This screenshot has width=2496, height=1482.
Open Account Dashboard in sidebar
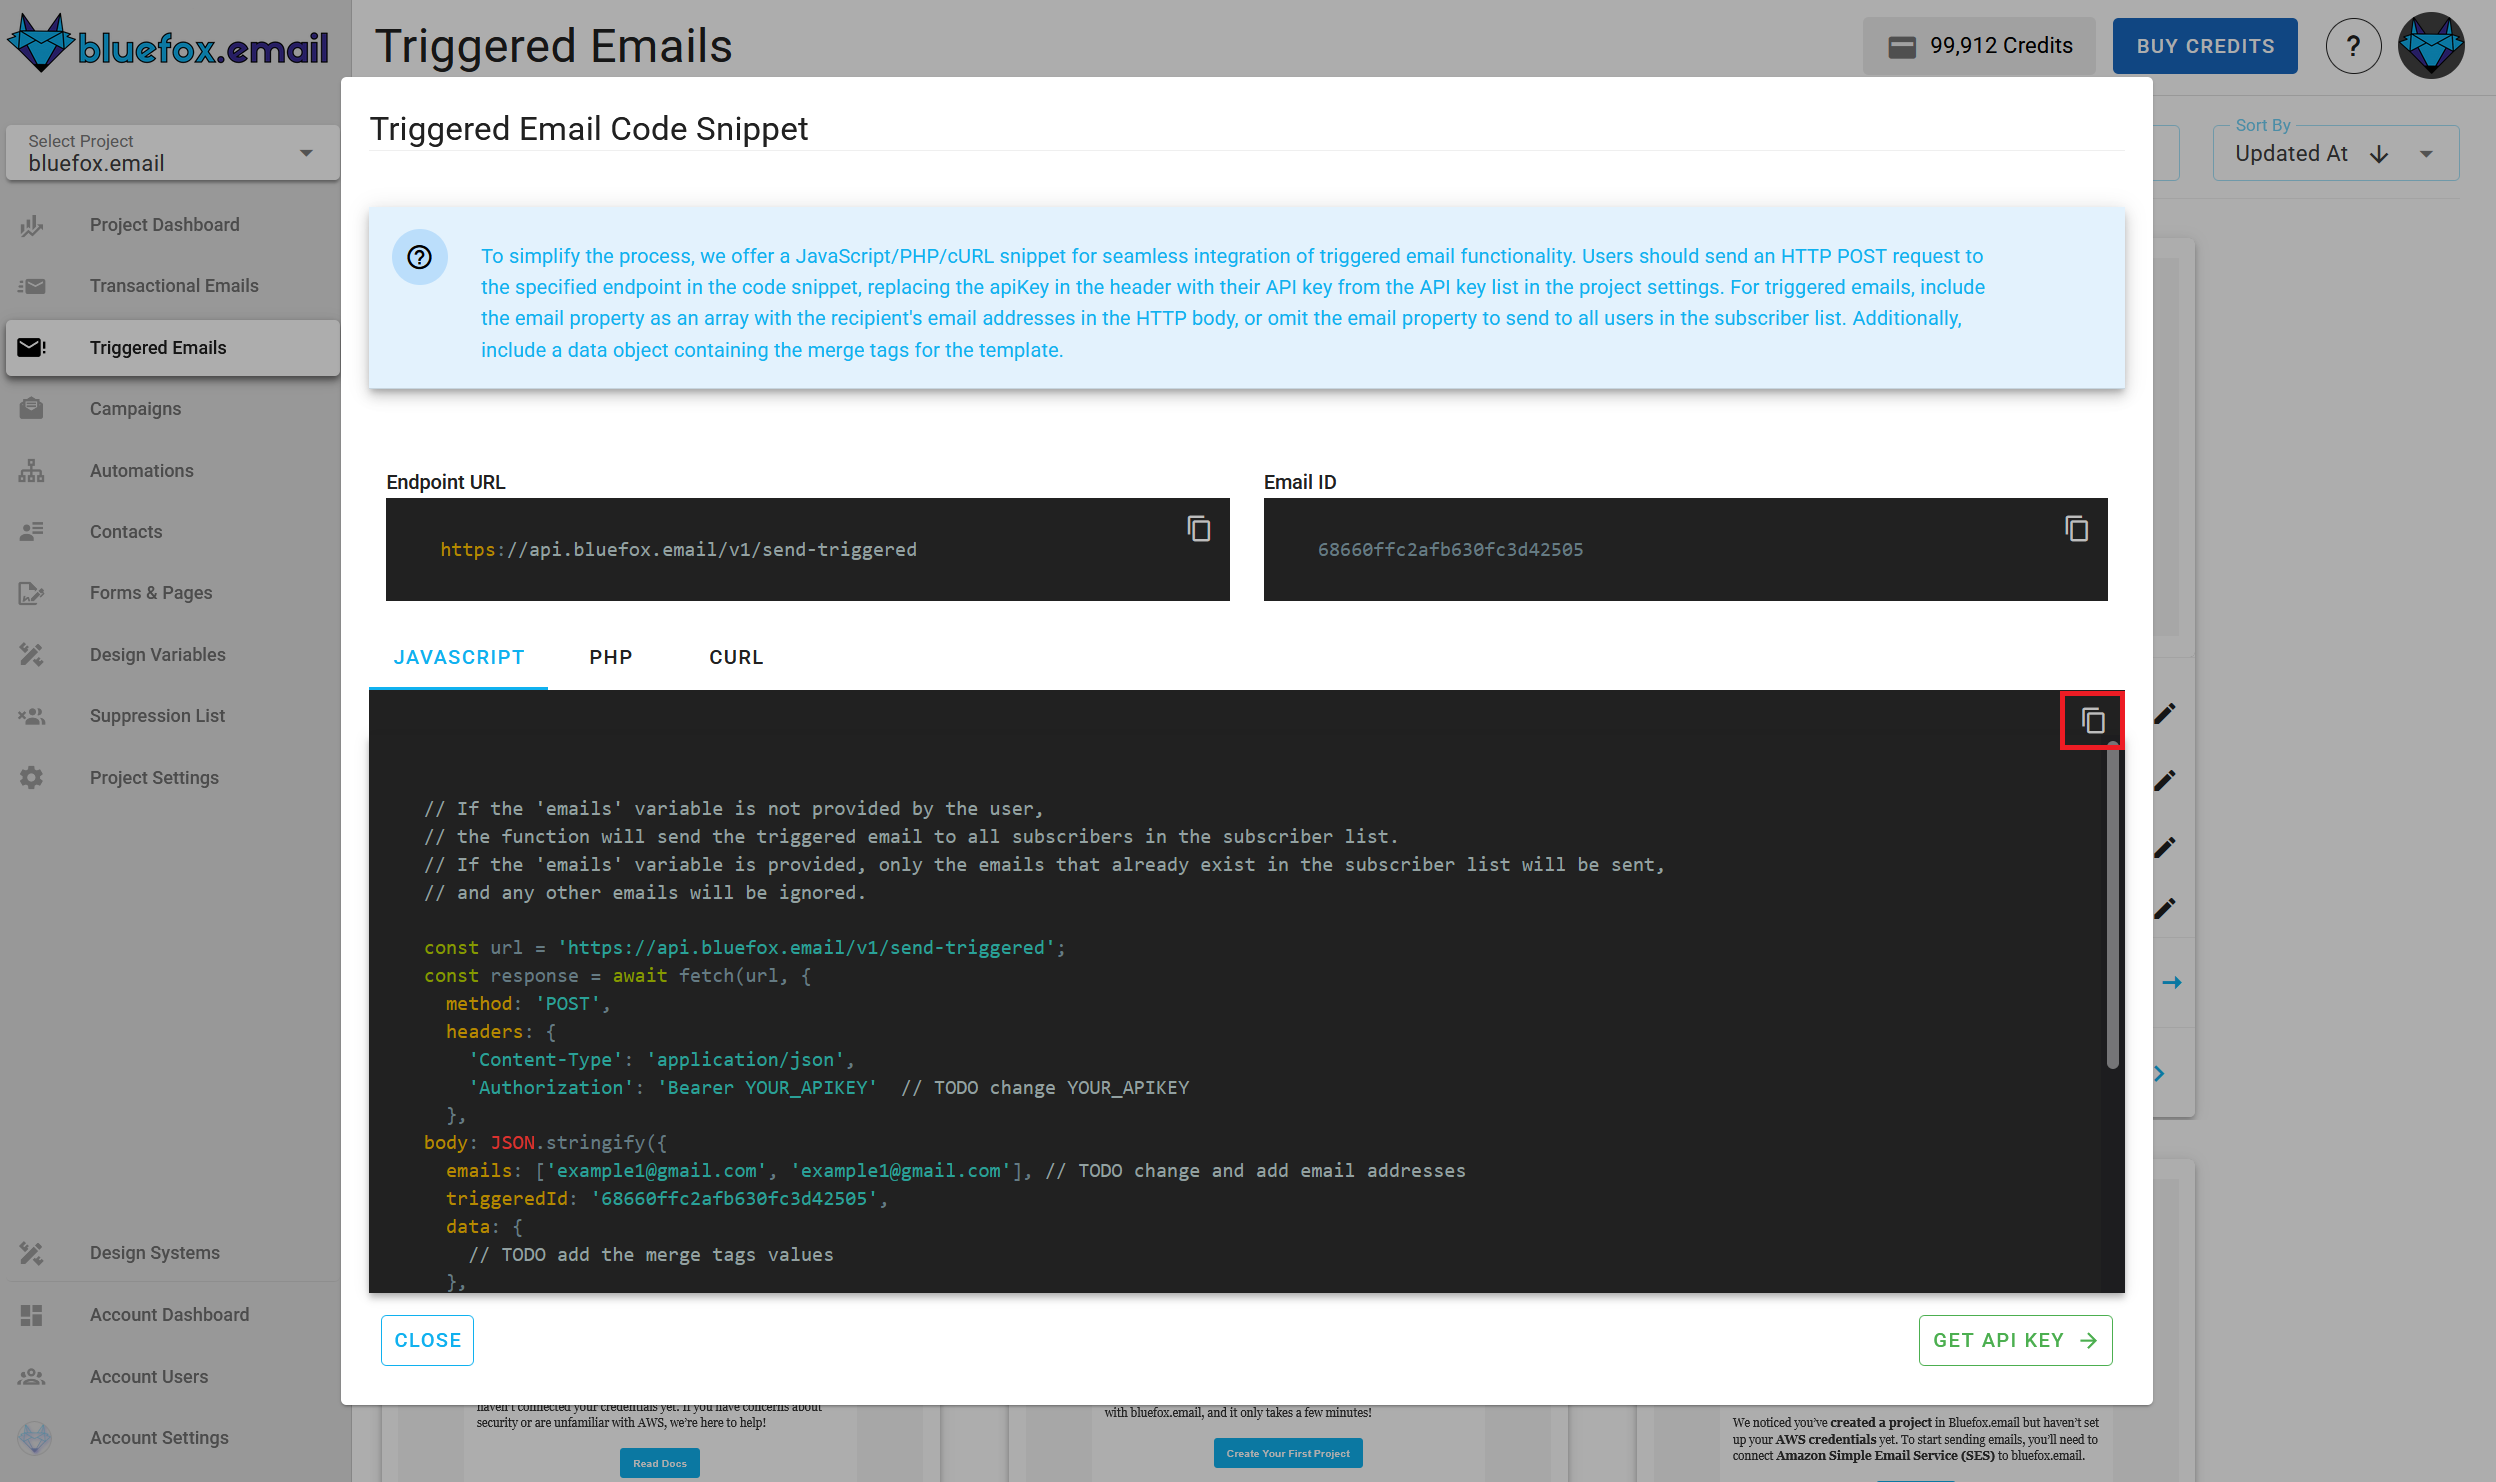(x=172, y=1315)
